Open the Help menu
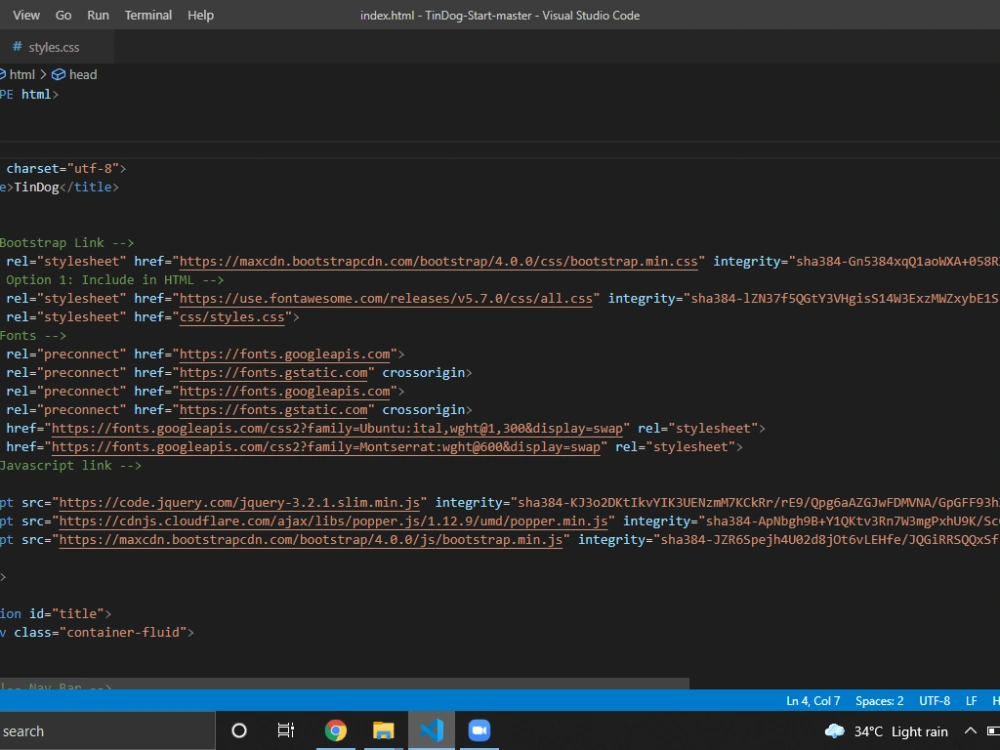This screenshot has height=750, width=1000. coord(200,15)
